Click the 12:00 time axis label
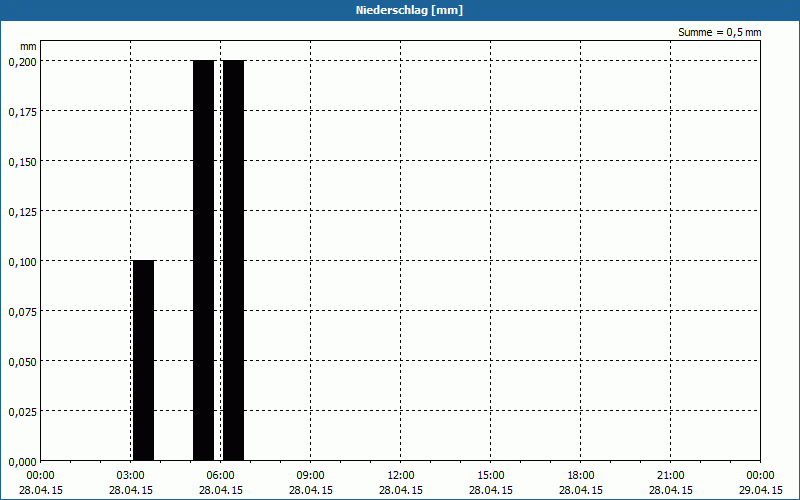 pyautogui.click(x=401, y=475)
